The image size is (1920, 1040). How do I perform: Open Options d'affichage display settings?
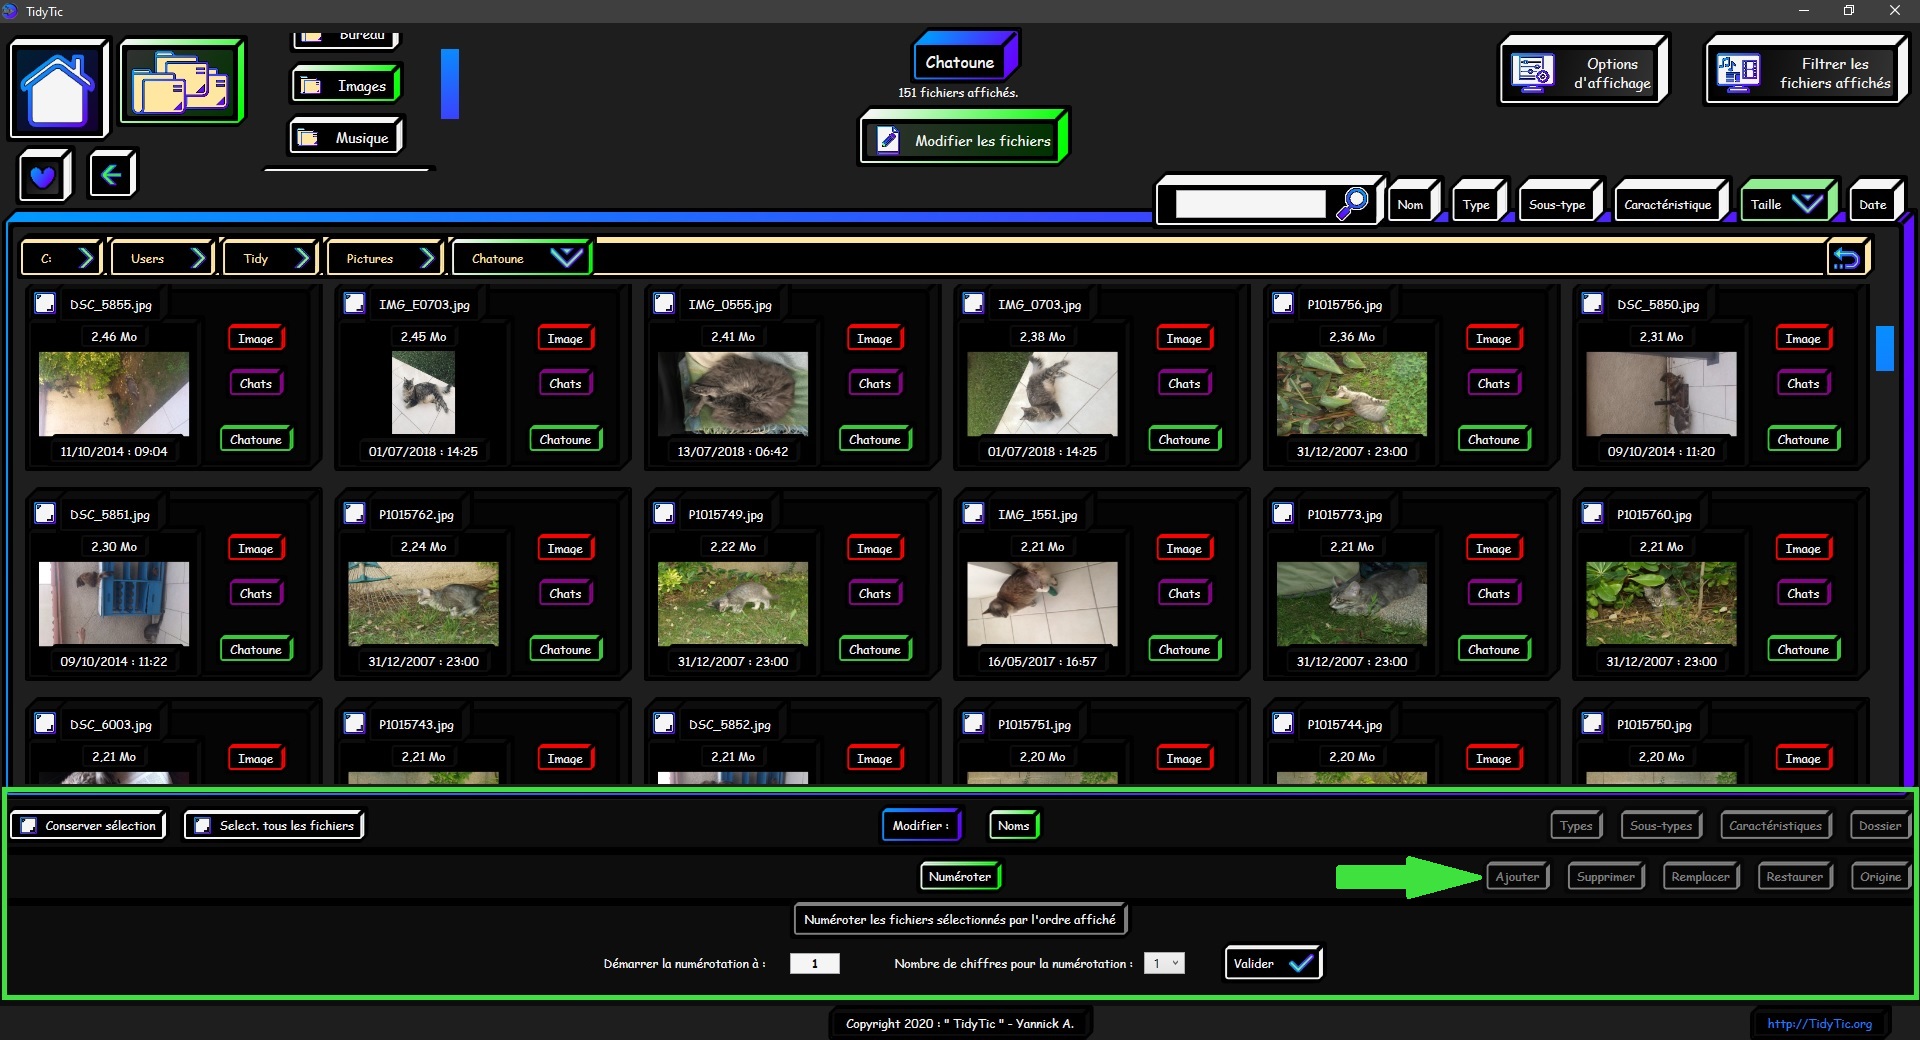1582,72
